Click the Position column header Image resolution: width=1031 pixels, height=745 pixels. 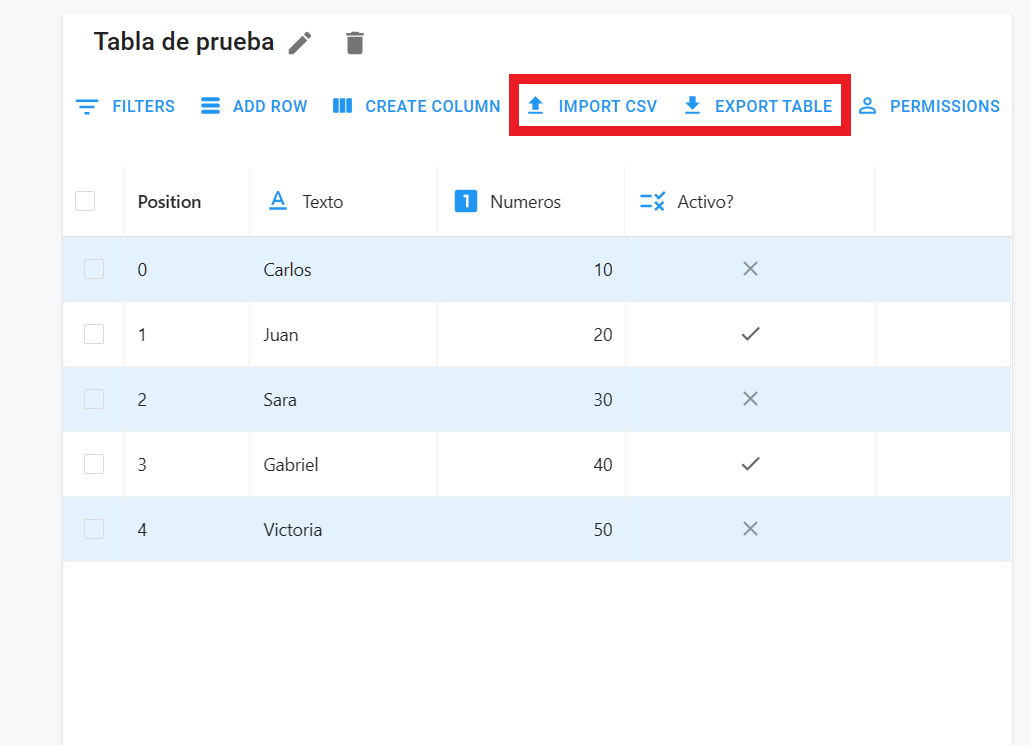[169, 202]
